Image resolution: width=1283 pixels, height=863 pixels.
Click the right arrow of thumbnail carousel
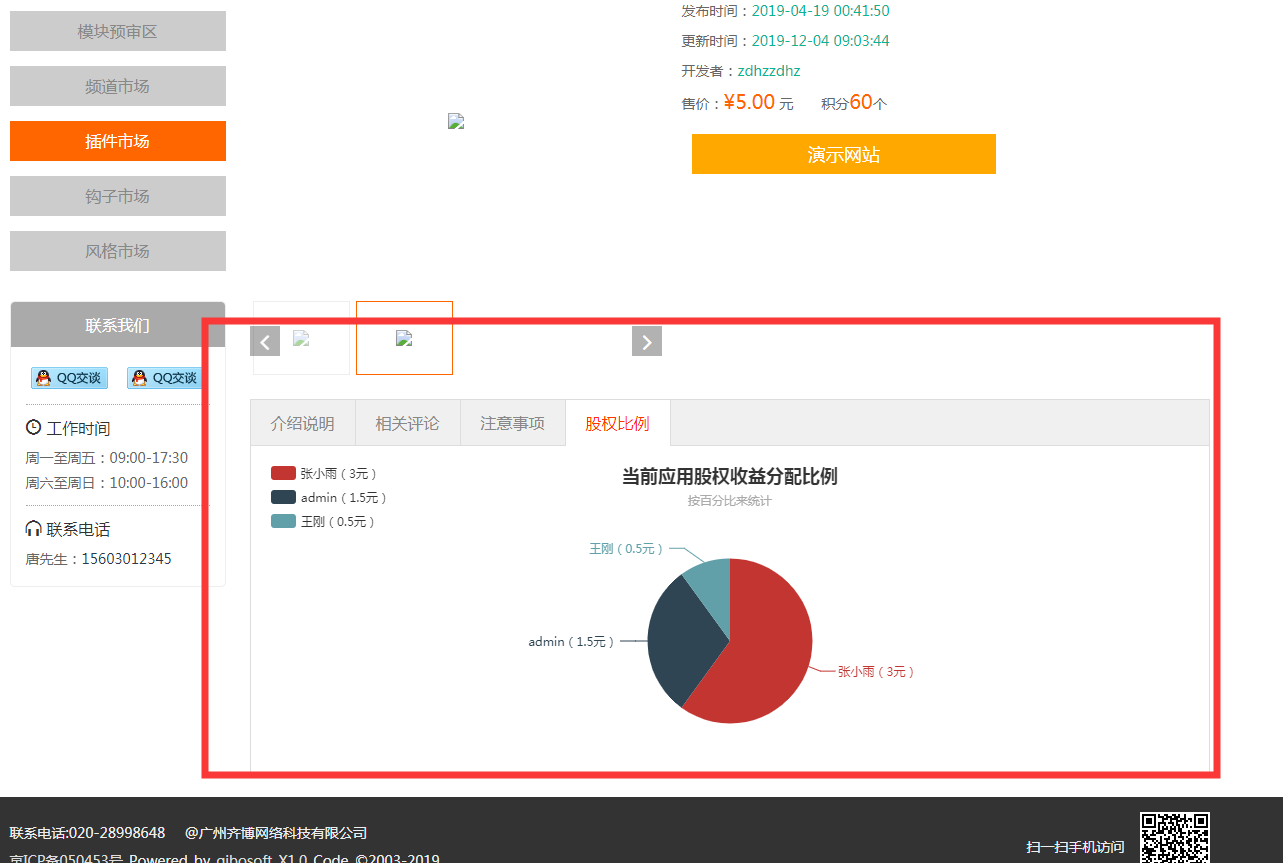[x=647, y=341]
